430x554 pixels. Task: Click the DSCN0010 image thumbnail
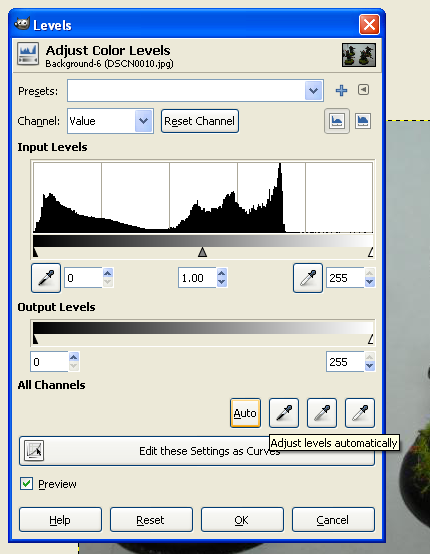click(359, 55)
